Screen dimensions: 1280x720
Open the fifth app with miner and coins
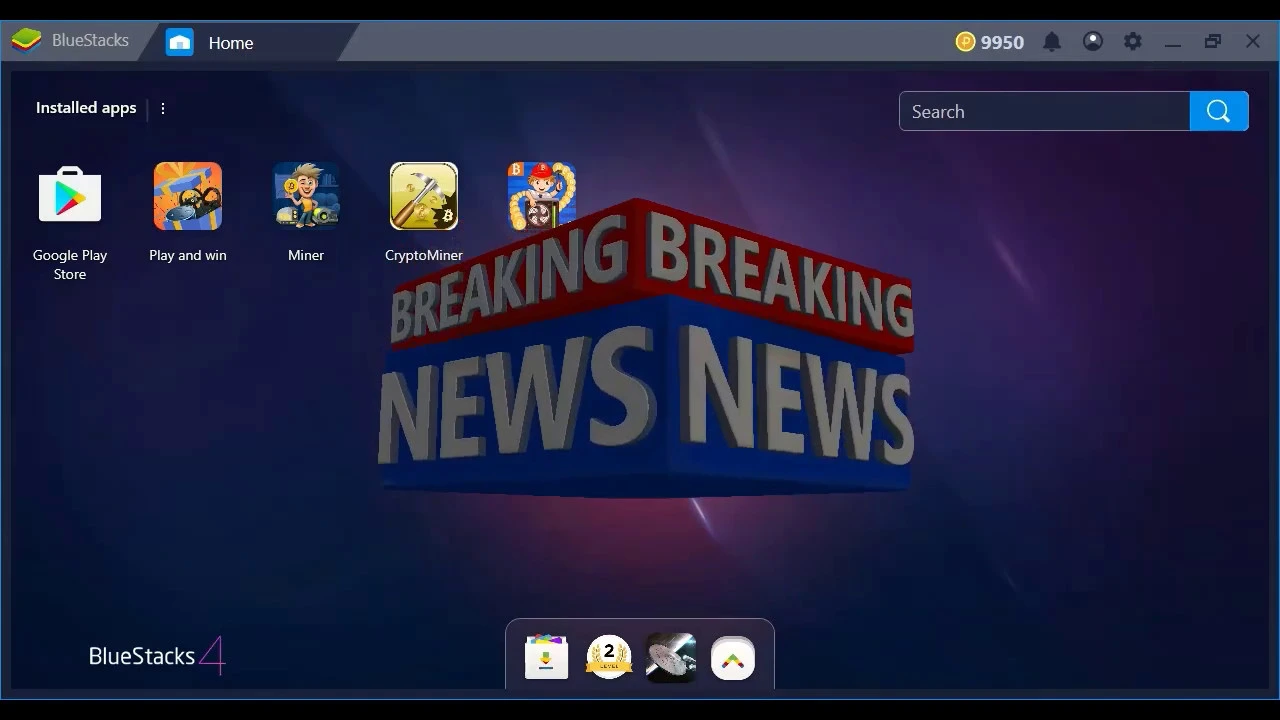pos(542,196)
